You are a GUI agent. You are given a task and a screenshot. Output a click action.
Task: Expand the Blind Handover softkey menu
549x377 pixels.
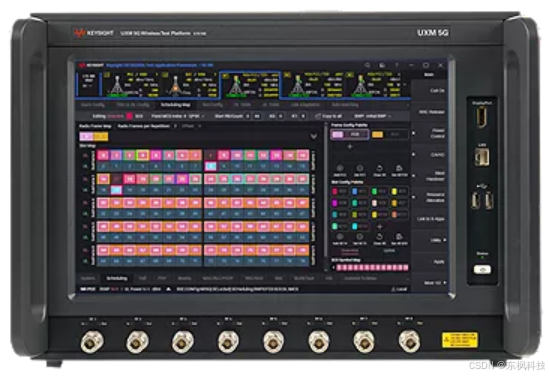(x=429, y=176)
